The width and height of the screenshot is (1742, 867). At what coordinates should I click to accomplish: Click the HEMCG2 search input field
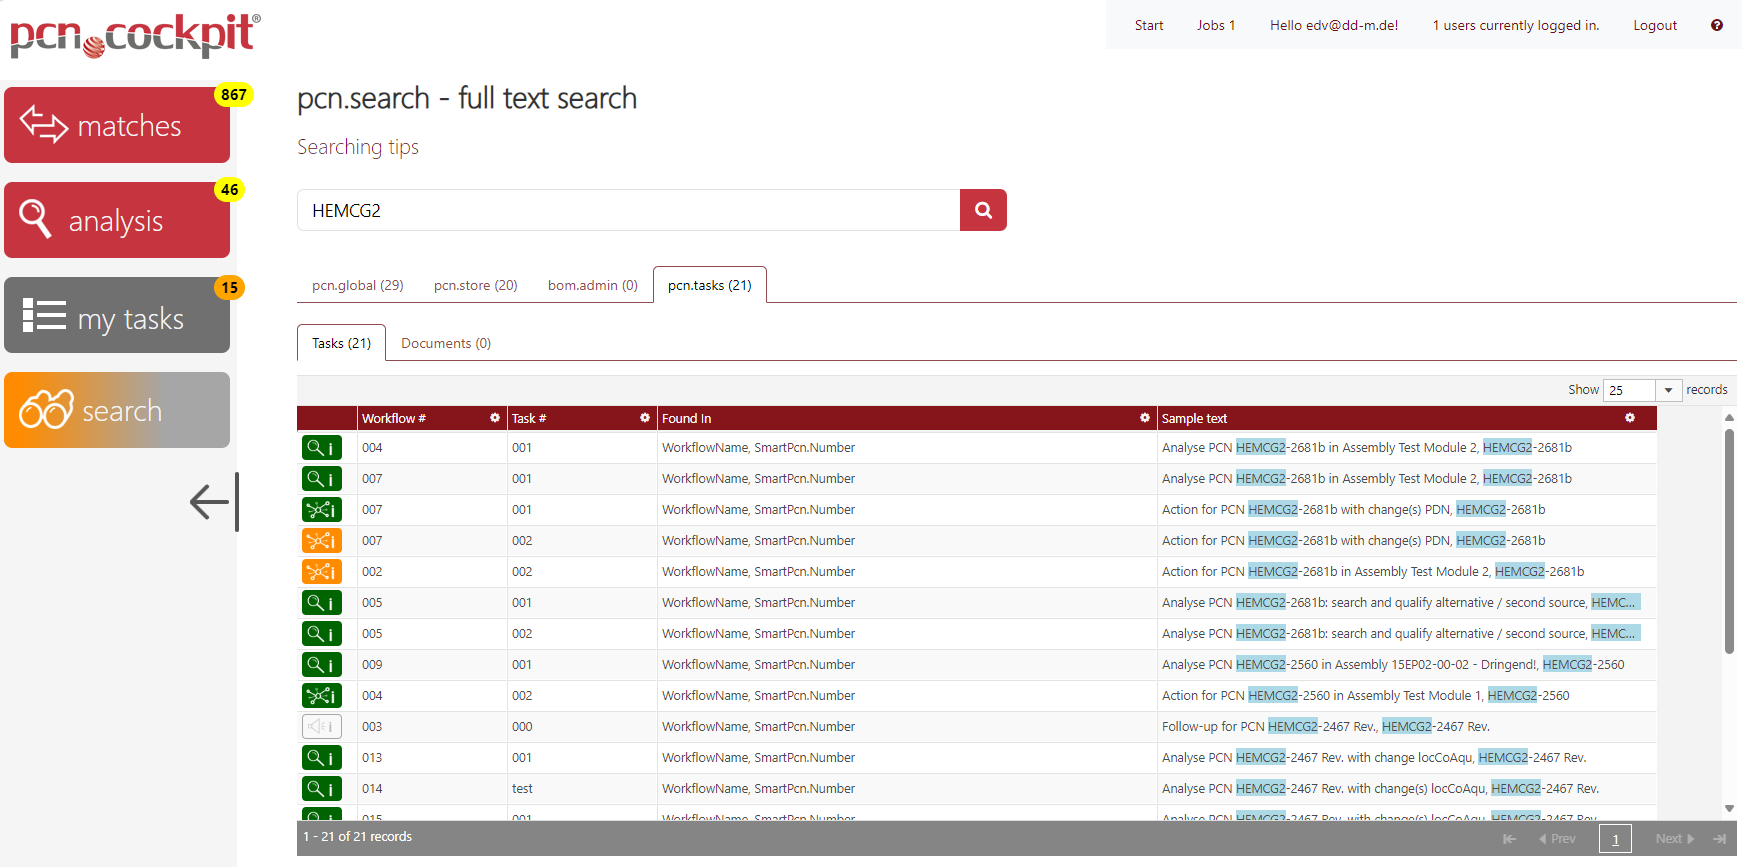628,210
